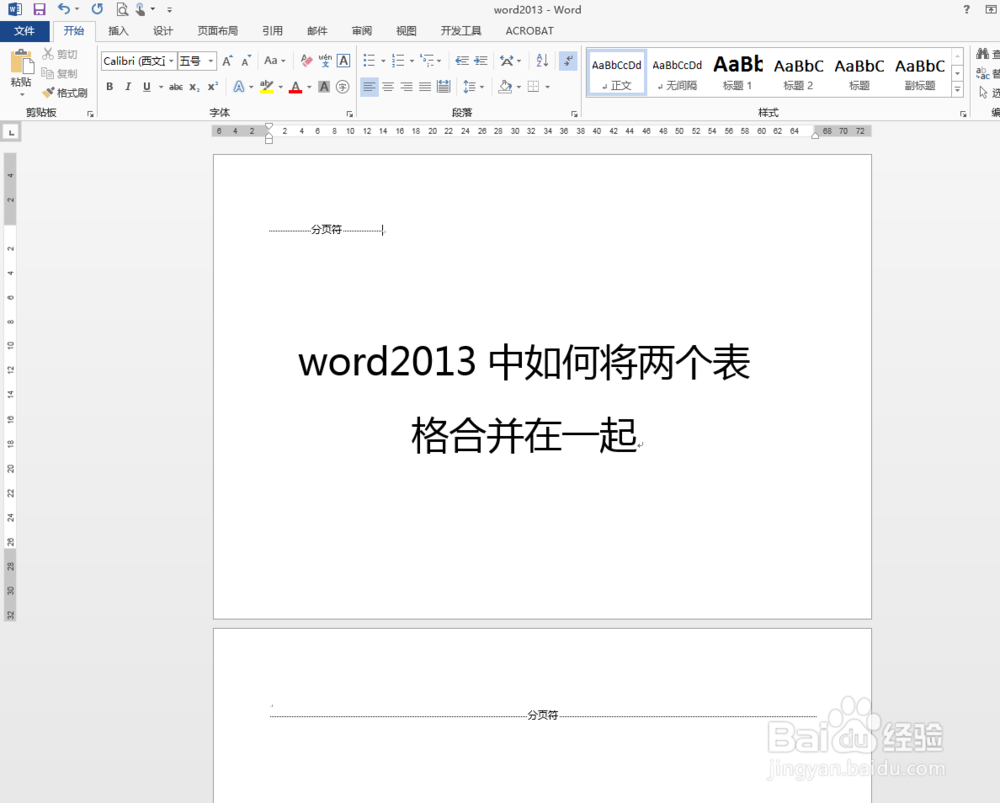Apply the 副标题 (Subtitle) style

pos(920,73)
